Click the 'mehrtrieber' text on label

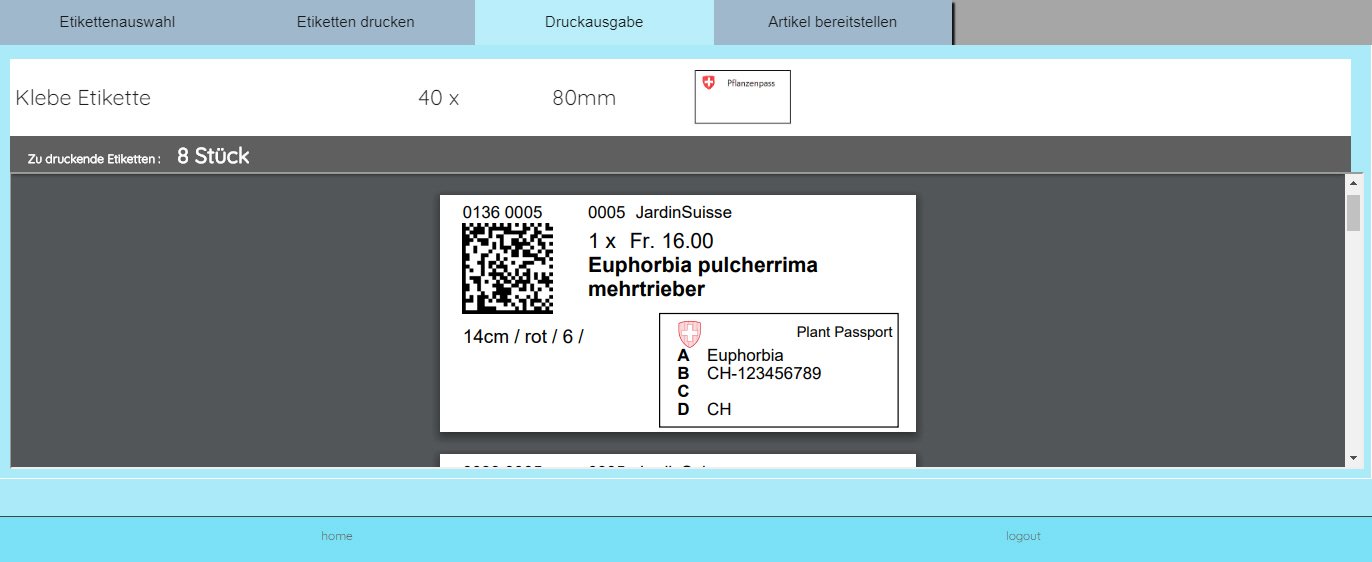click(647, 289)
